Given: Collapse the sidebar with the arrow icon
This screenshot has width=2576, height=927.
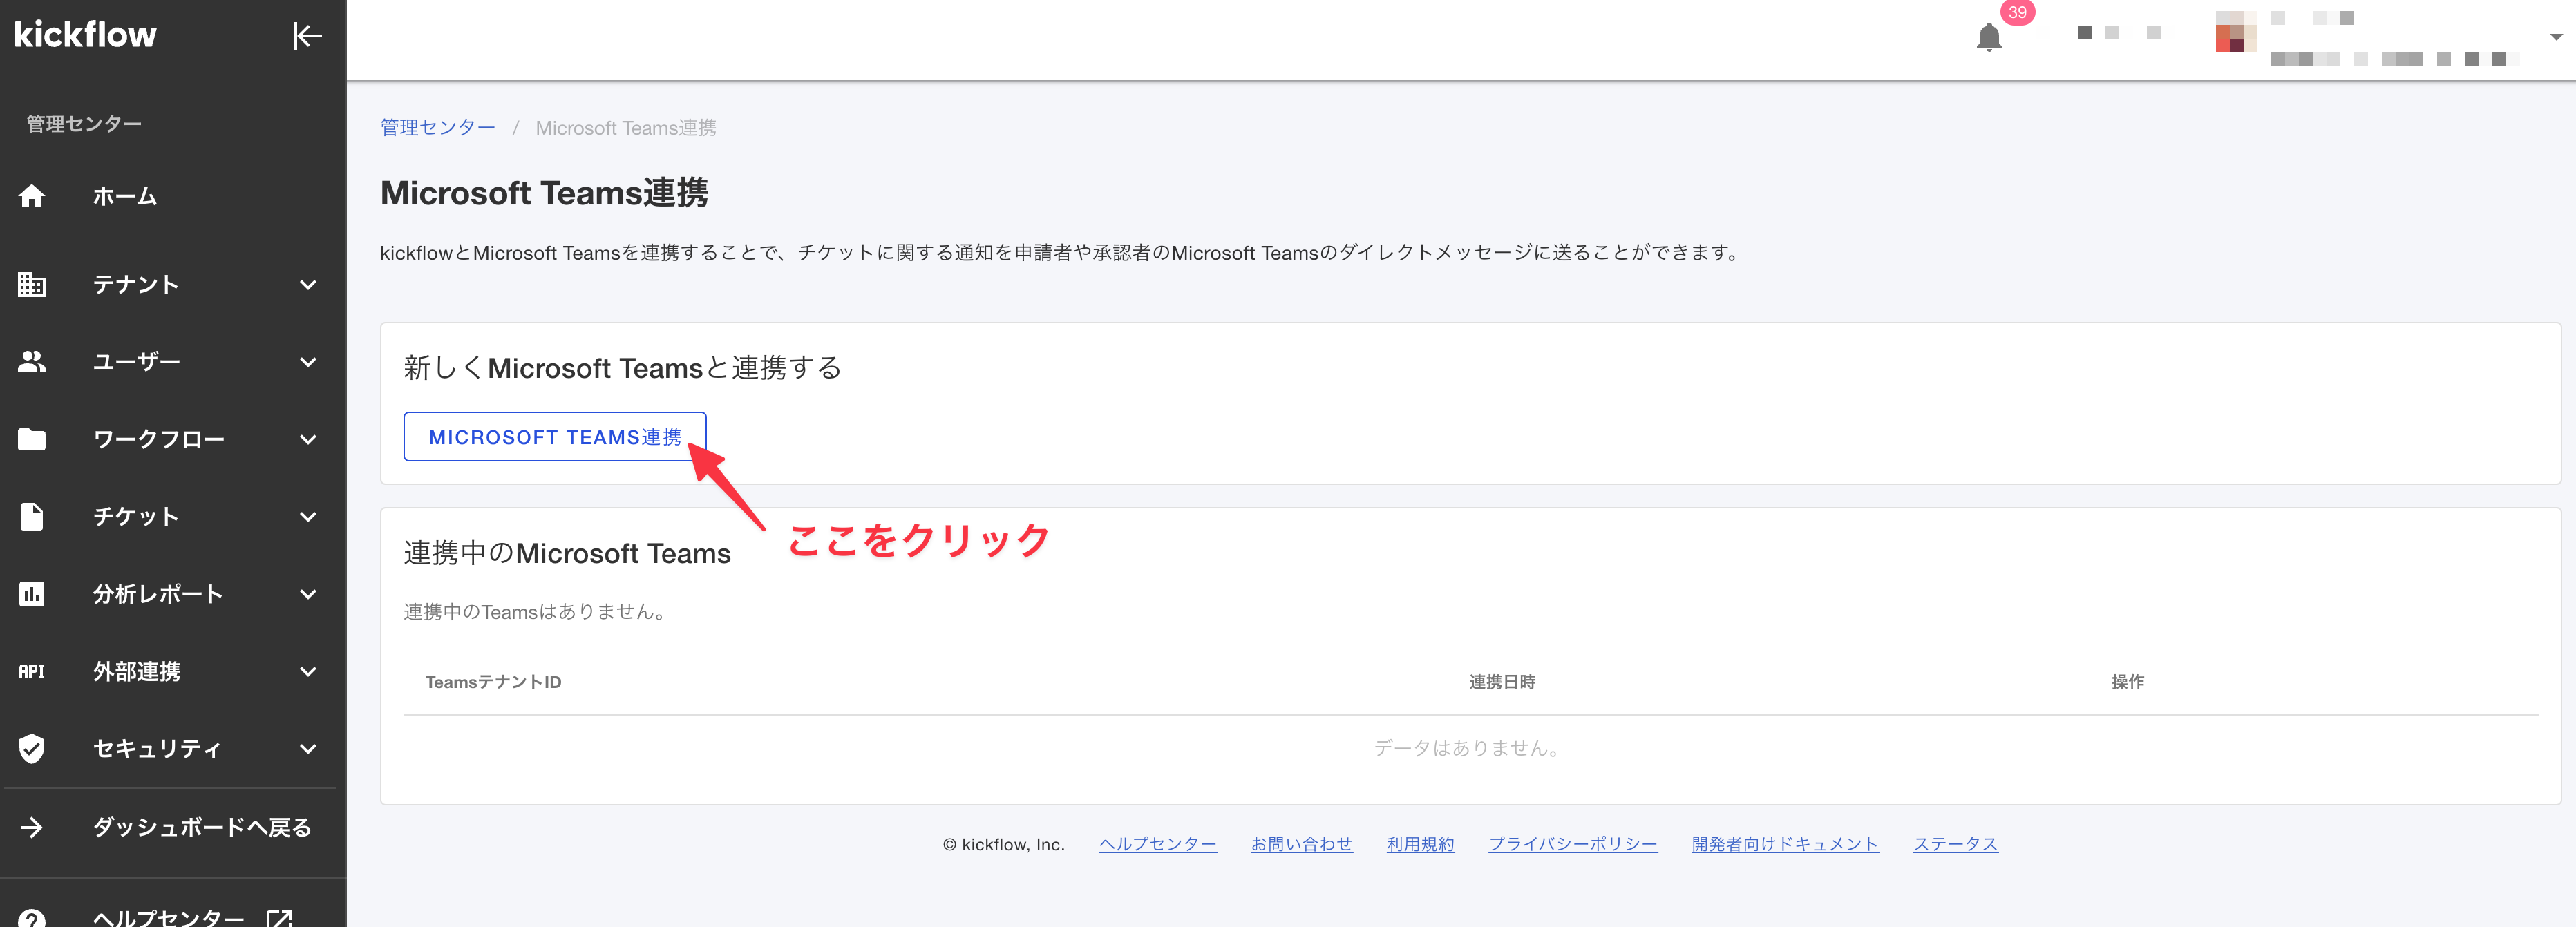Looking at the screenshot, I should pyautogui.click(x=307, y=36).
